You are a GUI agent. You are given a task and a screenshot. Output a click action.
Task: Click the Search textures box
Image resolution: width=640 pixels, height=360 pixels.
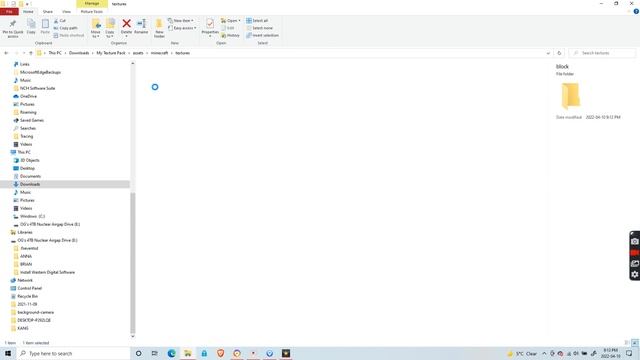602,53
